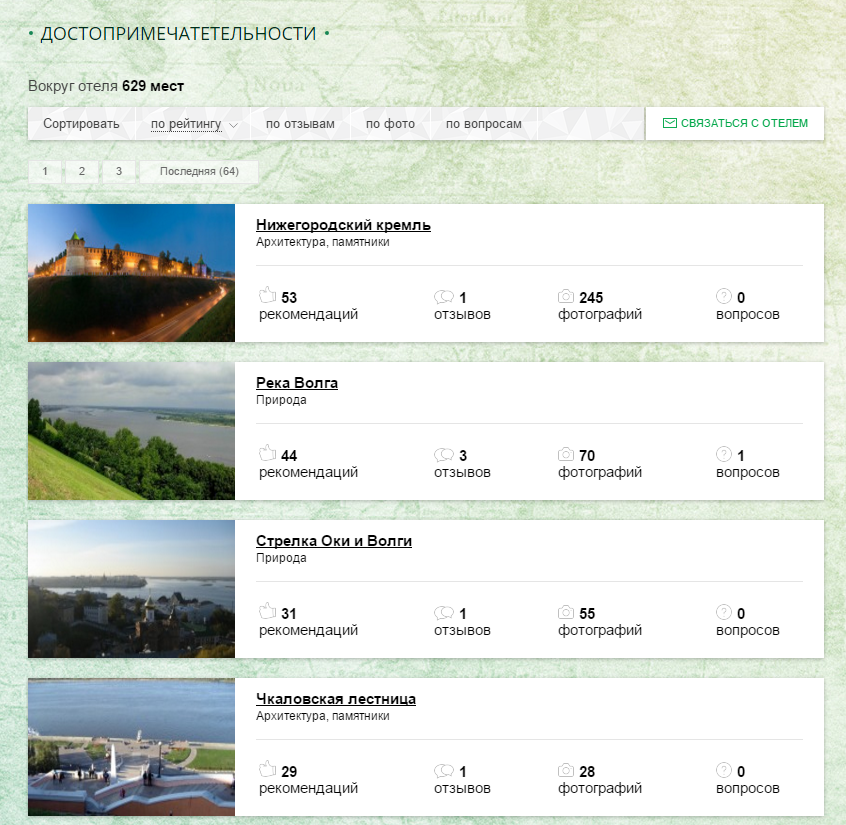Click 'Природа' under Река Волга
The image size is (846, 825).
click(x=281, y=400)
